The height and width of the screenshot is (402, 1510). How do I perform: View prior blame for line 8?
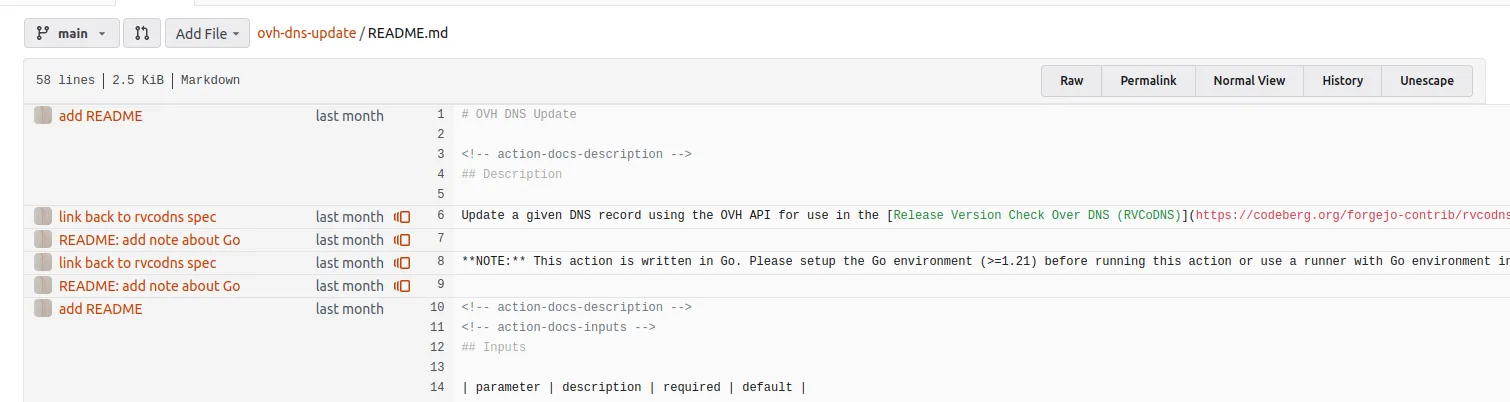[x=402, y=263]
